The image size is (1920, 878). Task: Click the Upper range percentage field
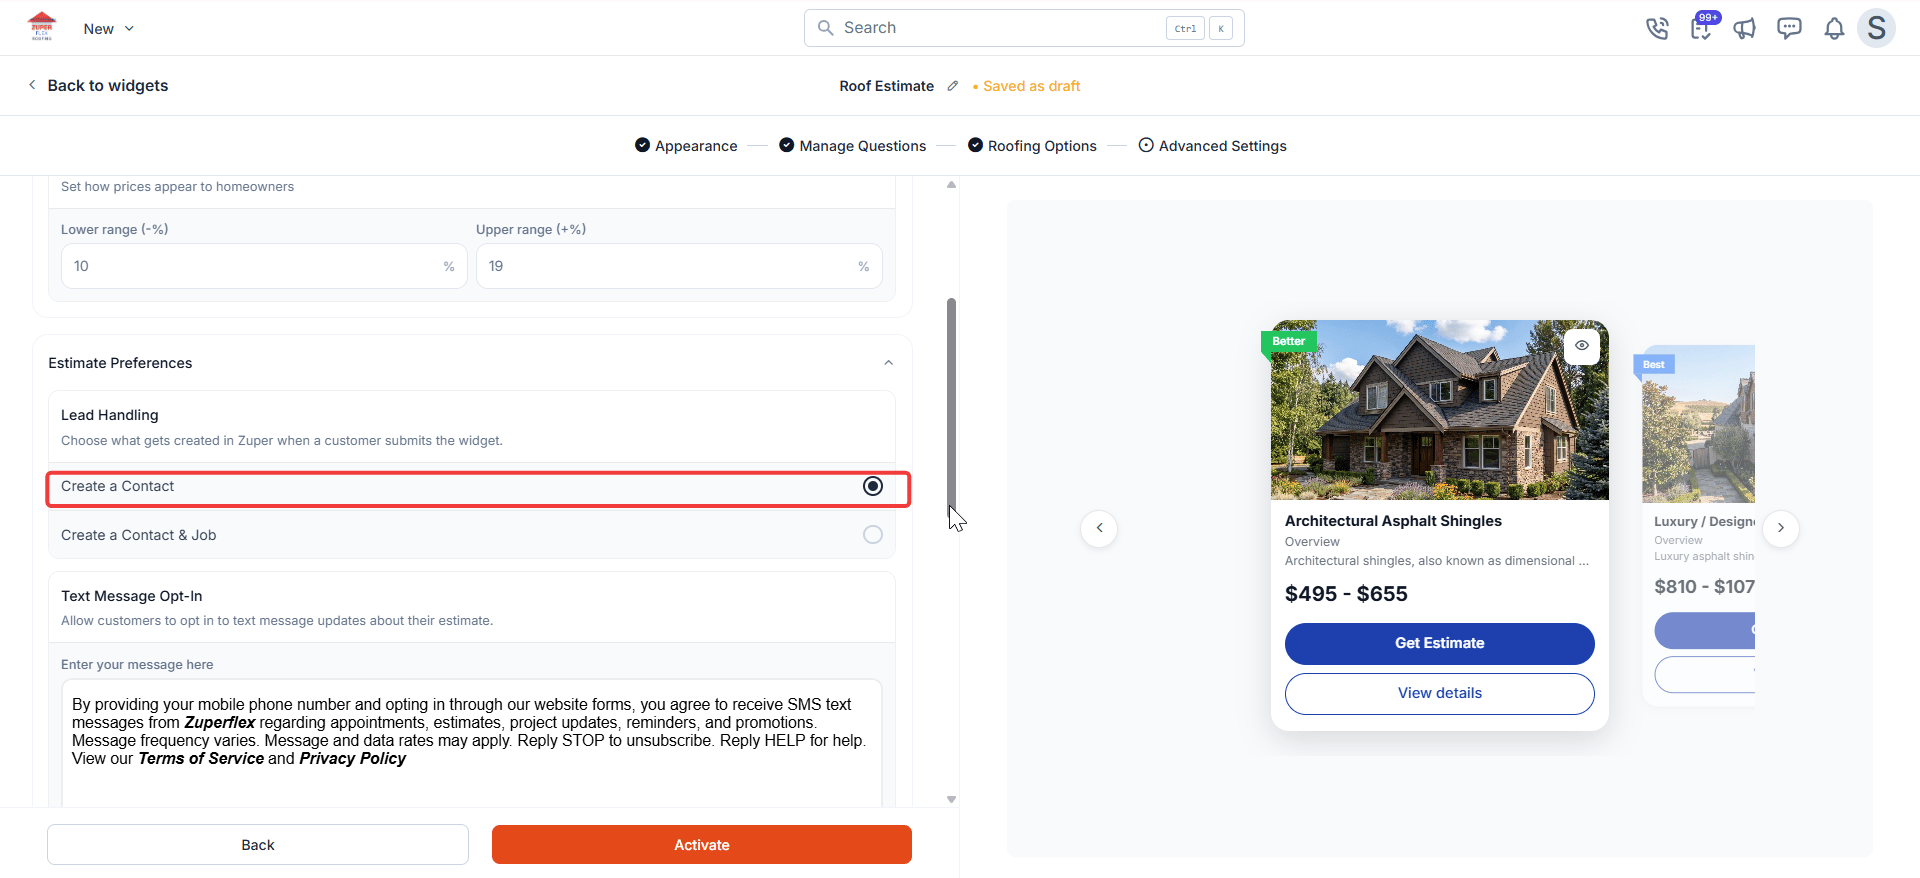pyautogui.click(x=679, y=266)
